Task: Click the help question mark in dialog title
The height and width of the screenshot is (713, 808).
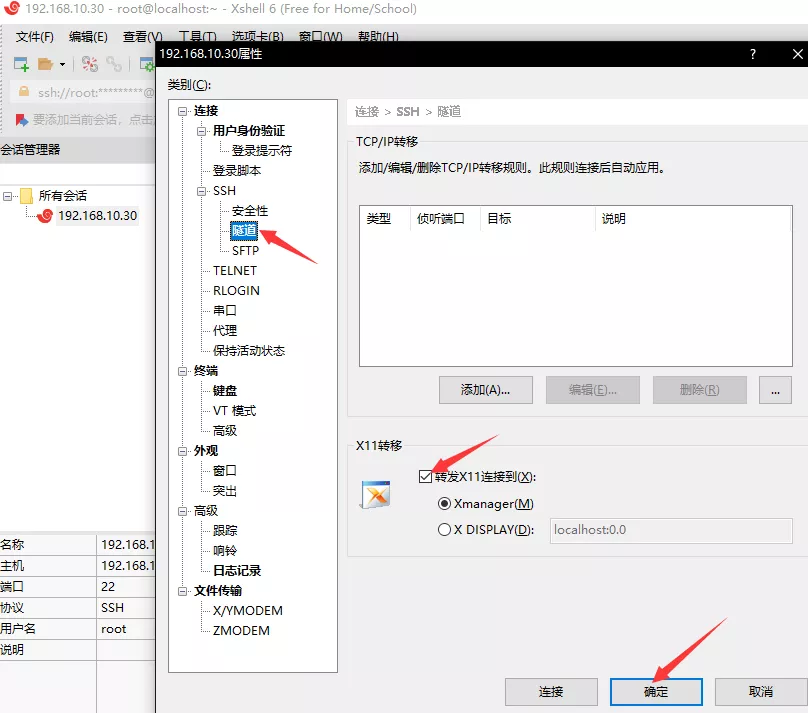Action: [753, 55]
